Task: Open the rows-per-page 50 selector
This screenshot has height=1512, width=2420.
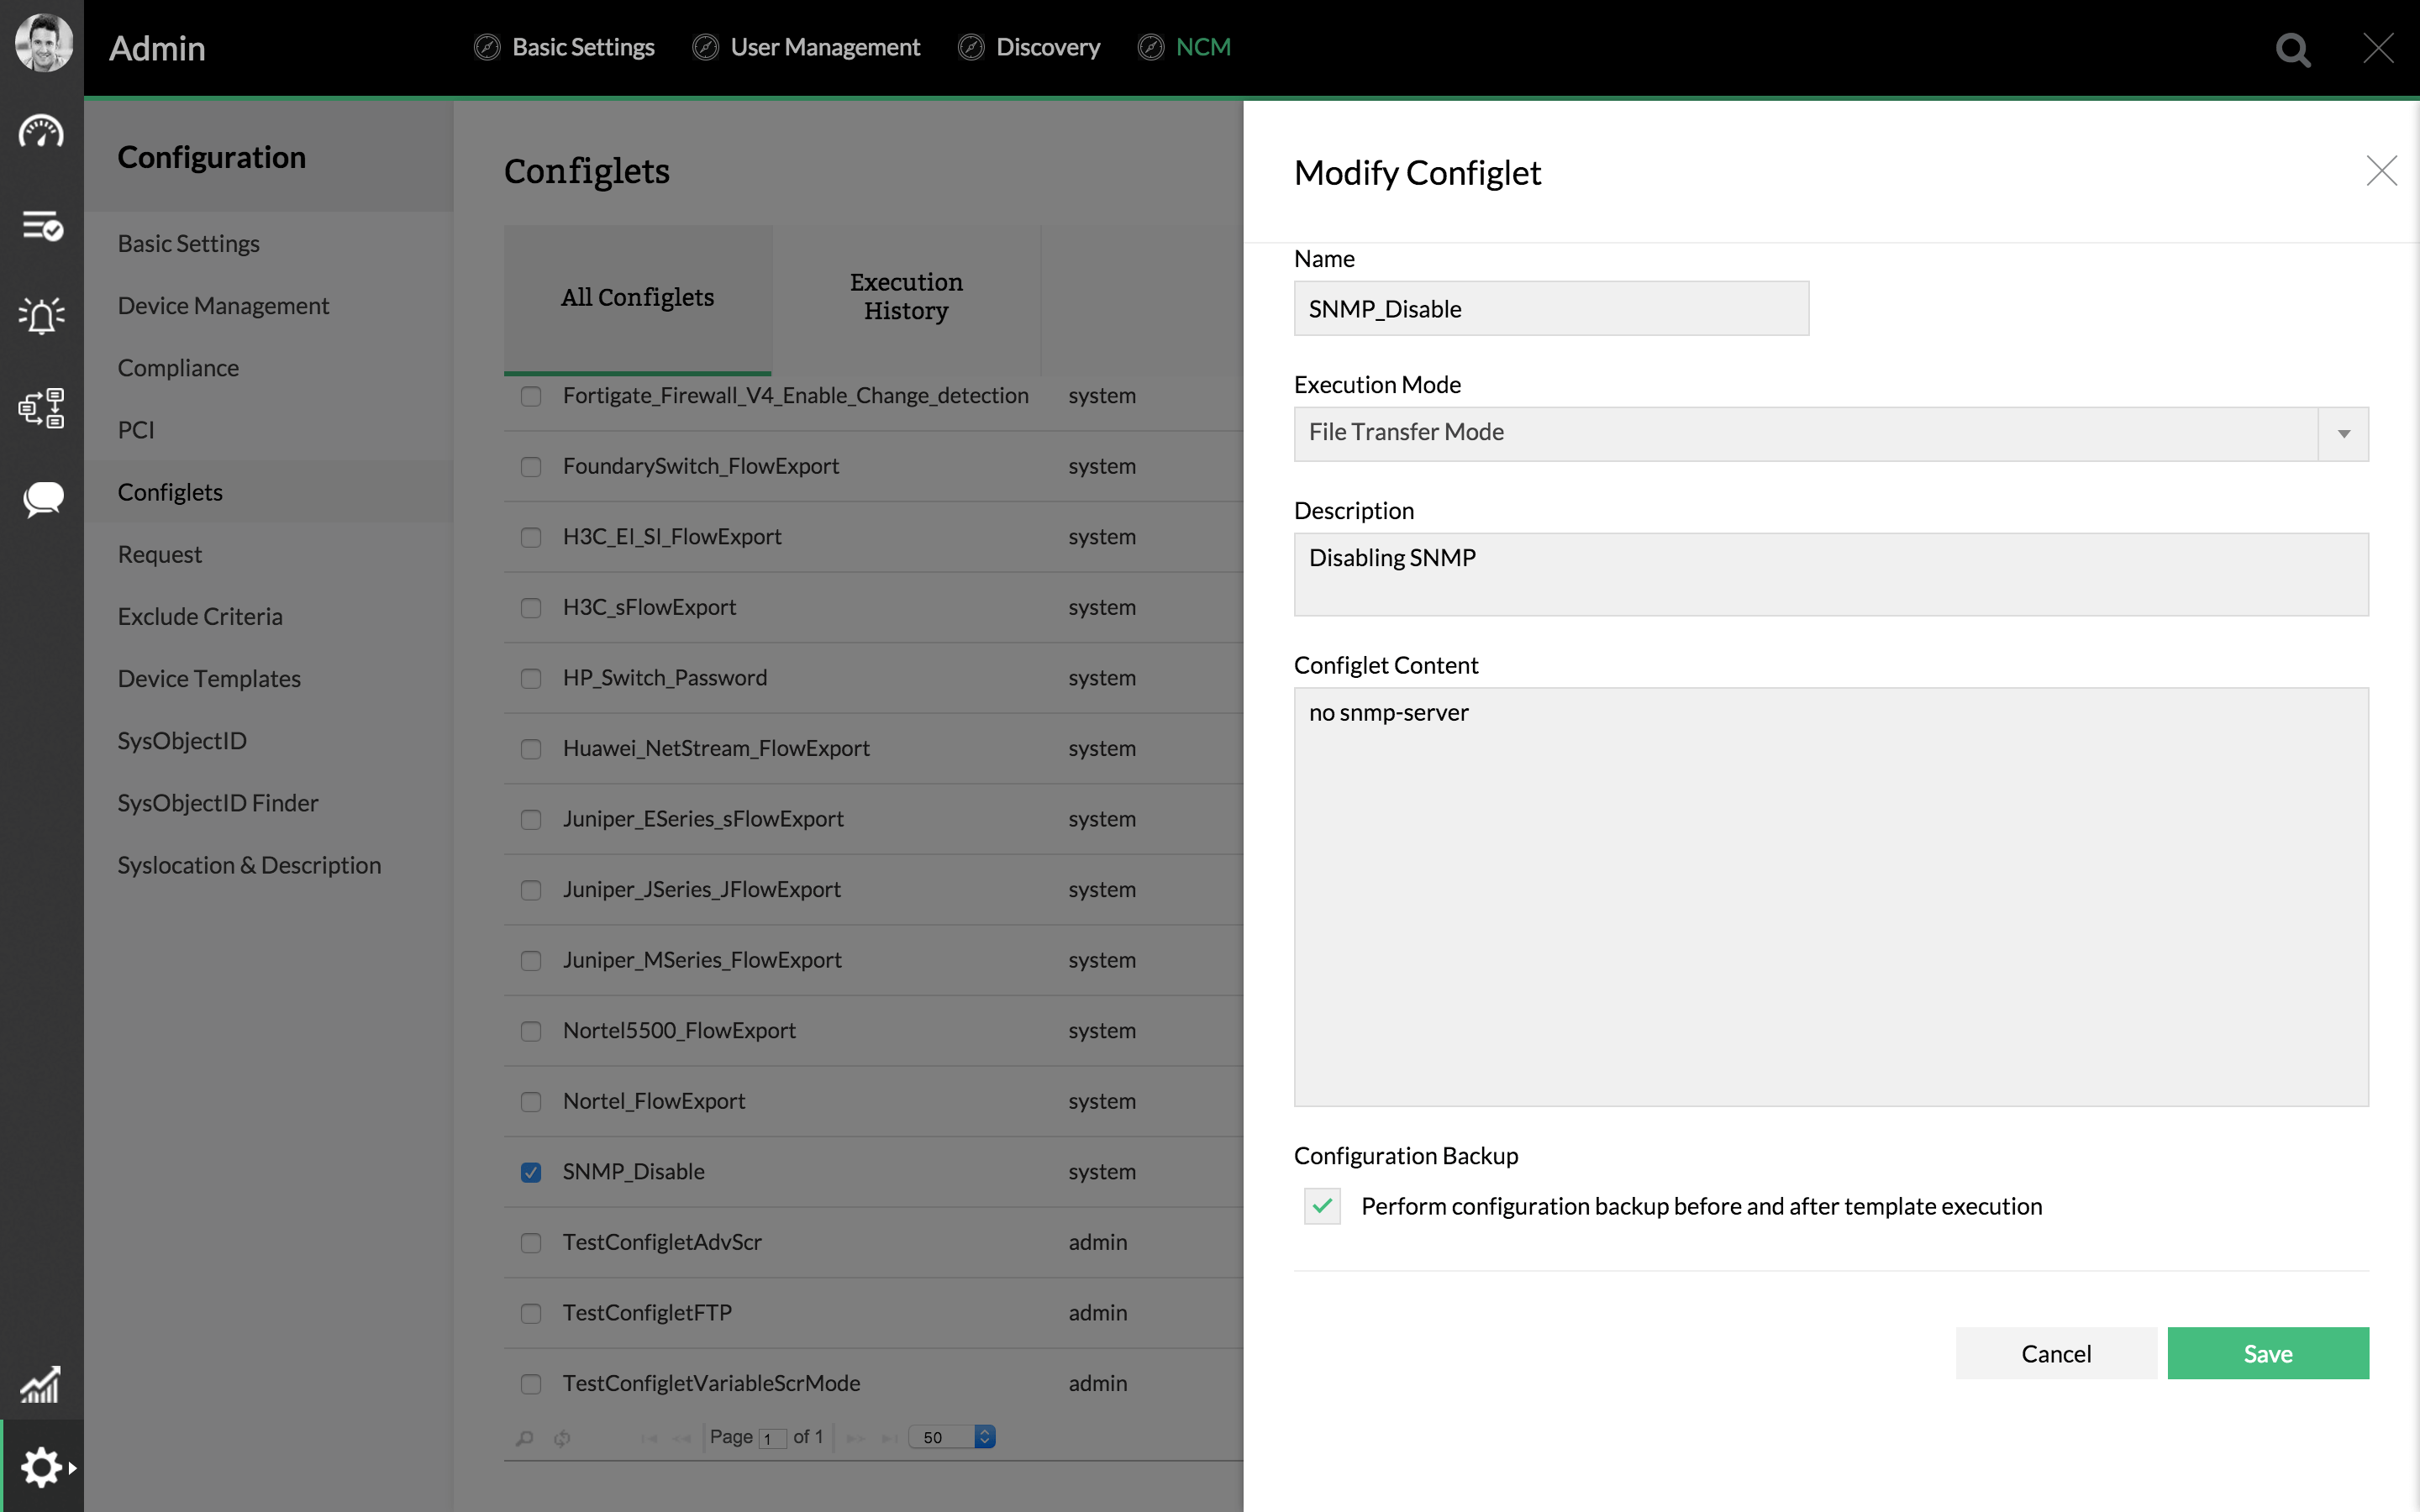Action: pyautogui.click(x=952, y=1437)
